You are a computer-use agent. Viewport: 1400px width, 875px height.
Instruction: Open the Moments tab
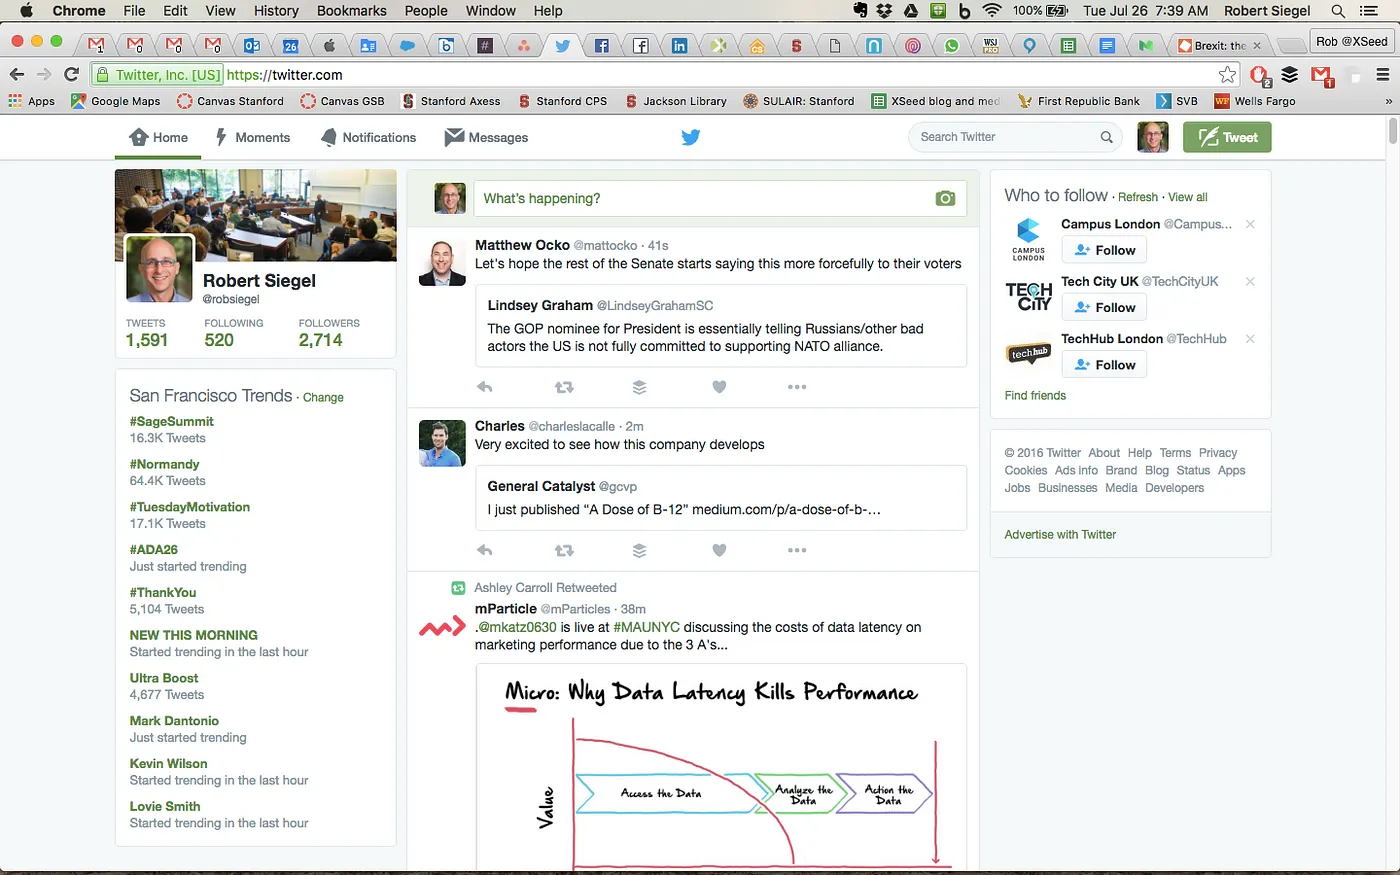(x=253, y=137)
